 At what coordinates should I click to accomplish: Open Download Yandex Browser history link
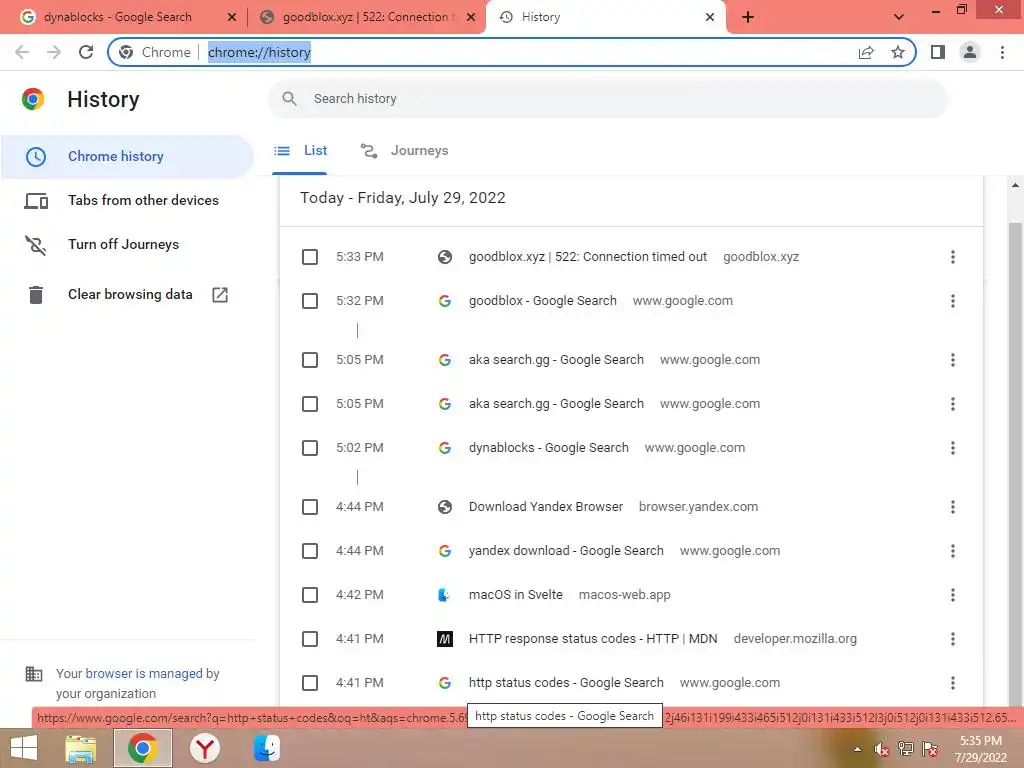pyautogui.click(x=546, y=507)
